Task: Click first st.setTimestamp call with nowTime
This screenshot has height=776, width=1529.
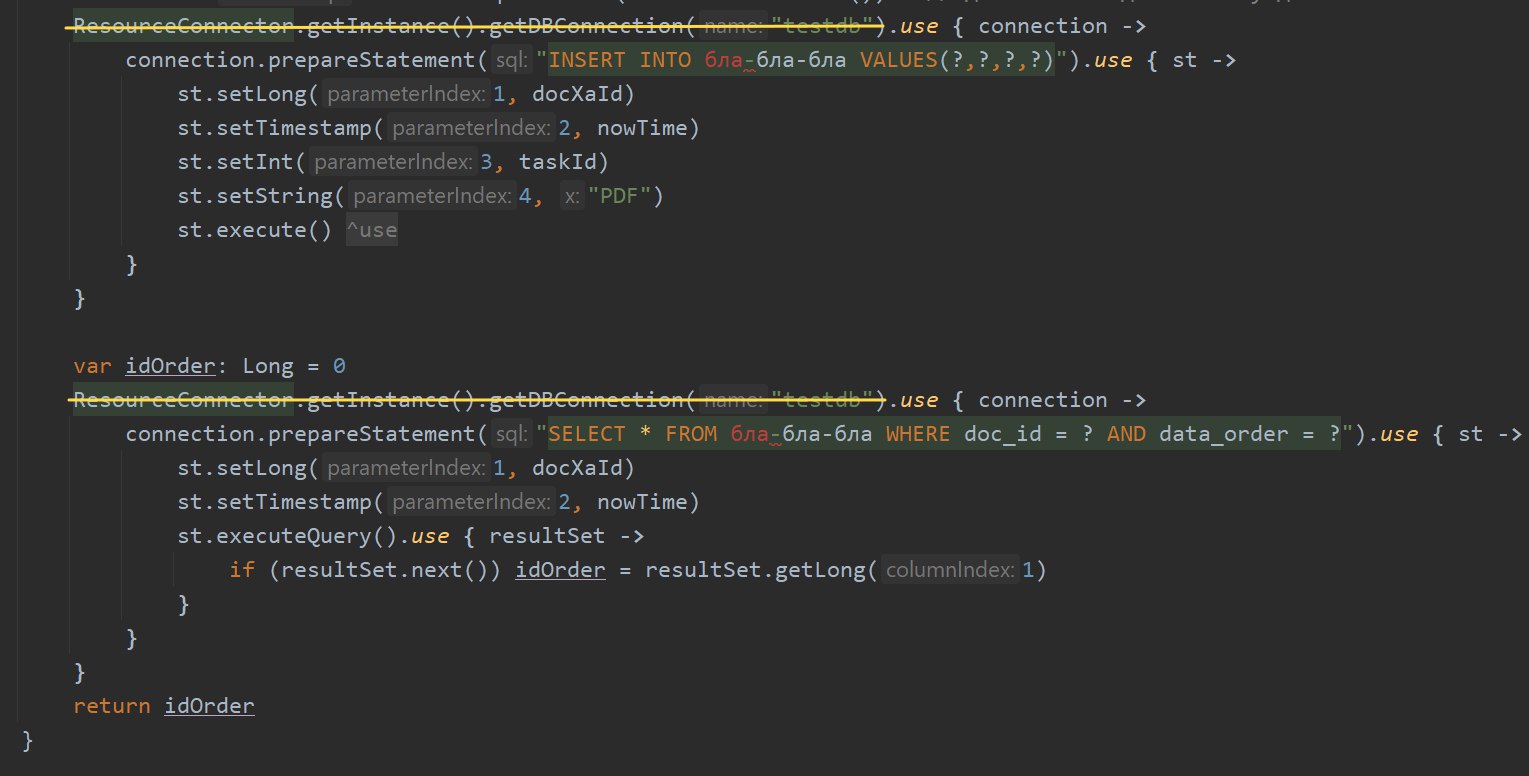Action: [439, 128]
